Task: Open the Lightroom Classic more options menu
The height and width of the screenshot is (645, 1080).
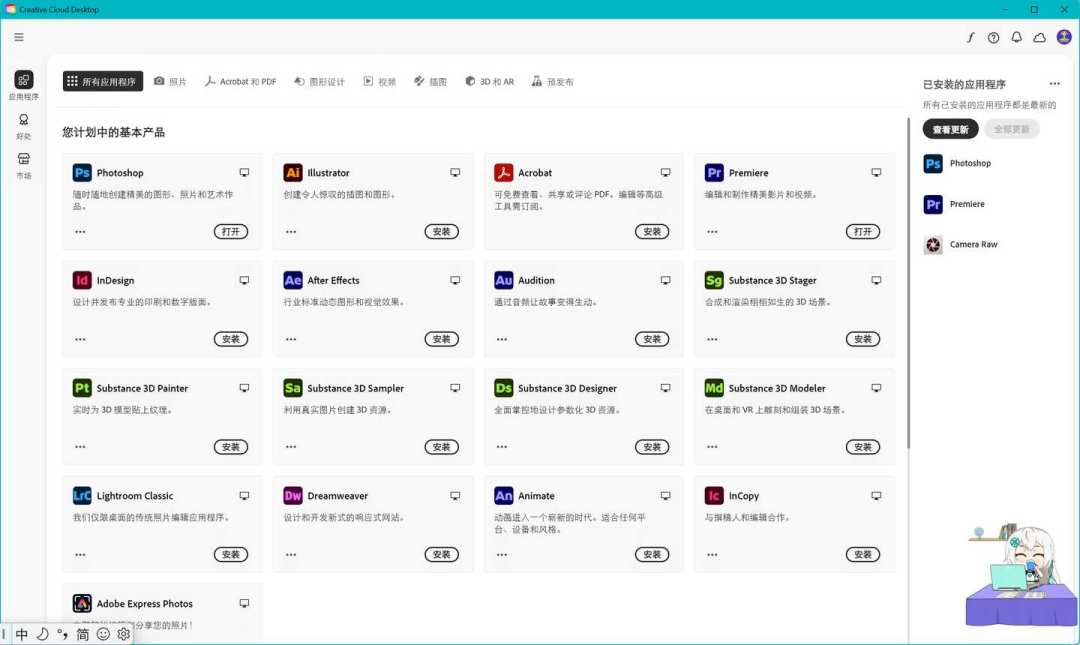Action: click(x=81, y=555)
